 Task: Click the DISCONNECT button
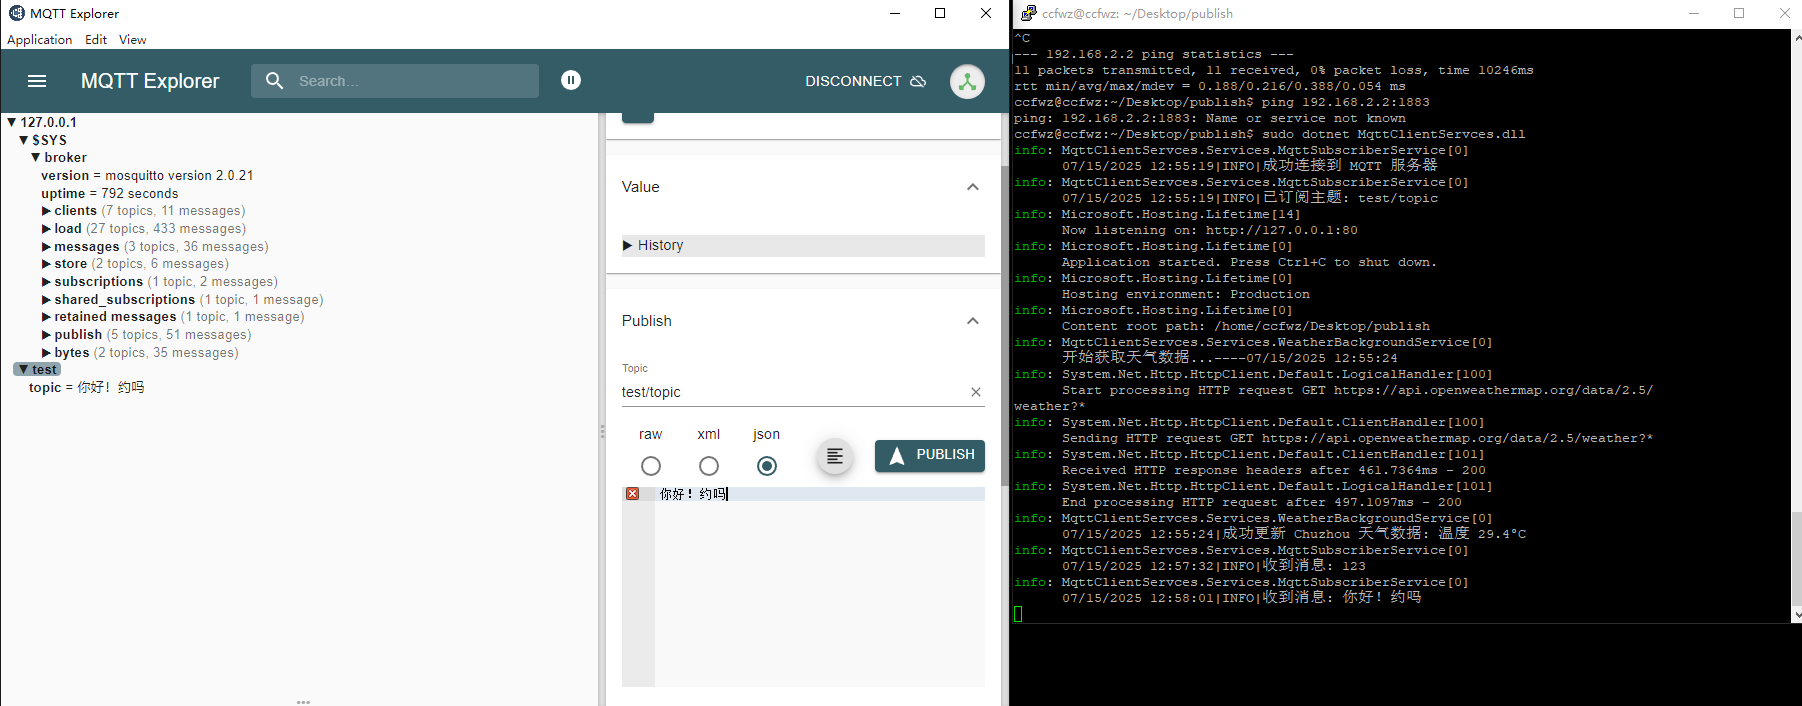[865, 81]
